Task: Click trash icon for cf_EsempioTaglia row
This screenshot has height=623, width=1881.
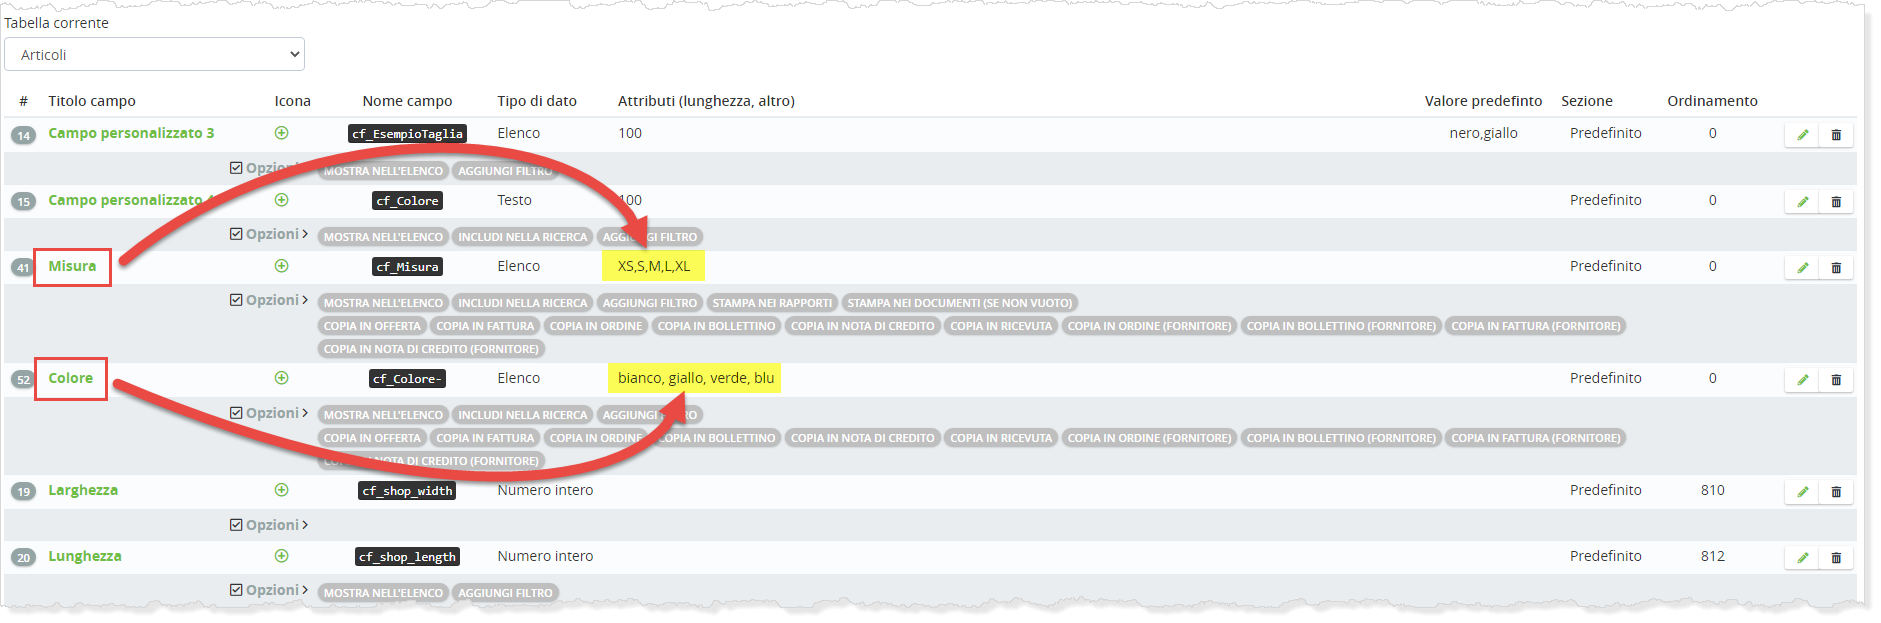Action: [x=1836, y=135]
